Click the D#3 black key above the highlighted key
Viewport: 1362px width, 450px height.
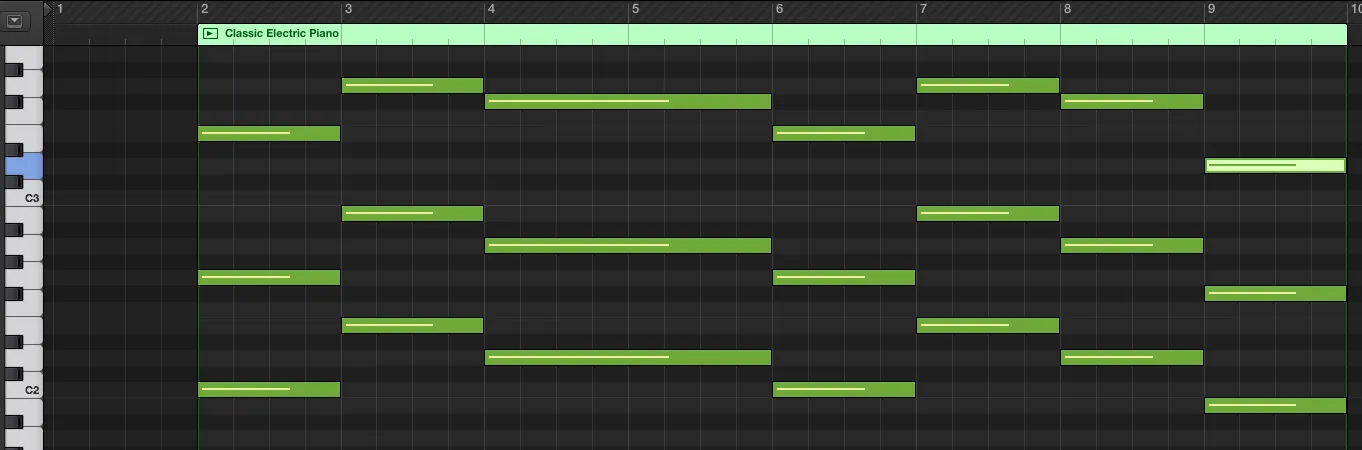[x=14, y=150]
